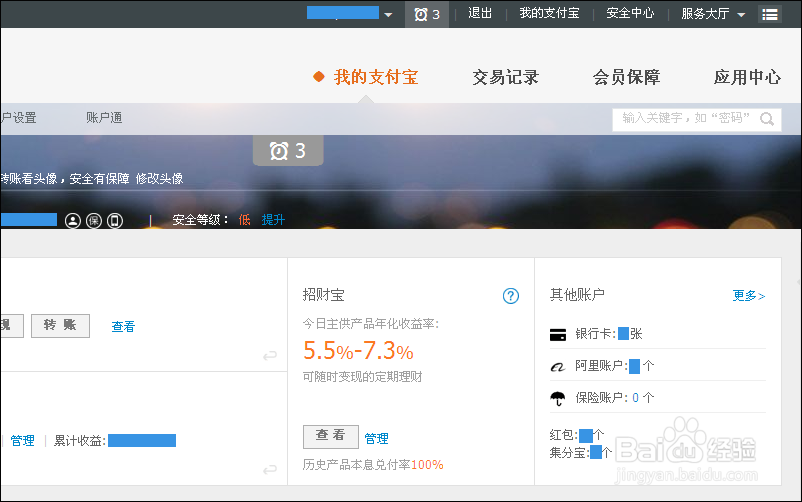Click the Ali account logo icon

[558, 366]
